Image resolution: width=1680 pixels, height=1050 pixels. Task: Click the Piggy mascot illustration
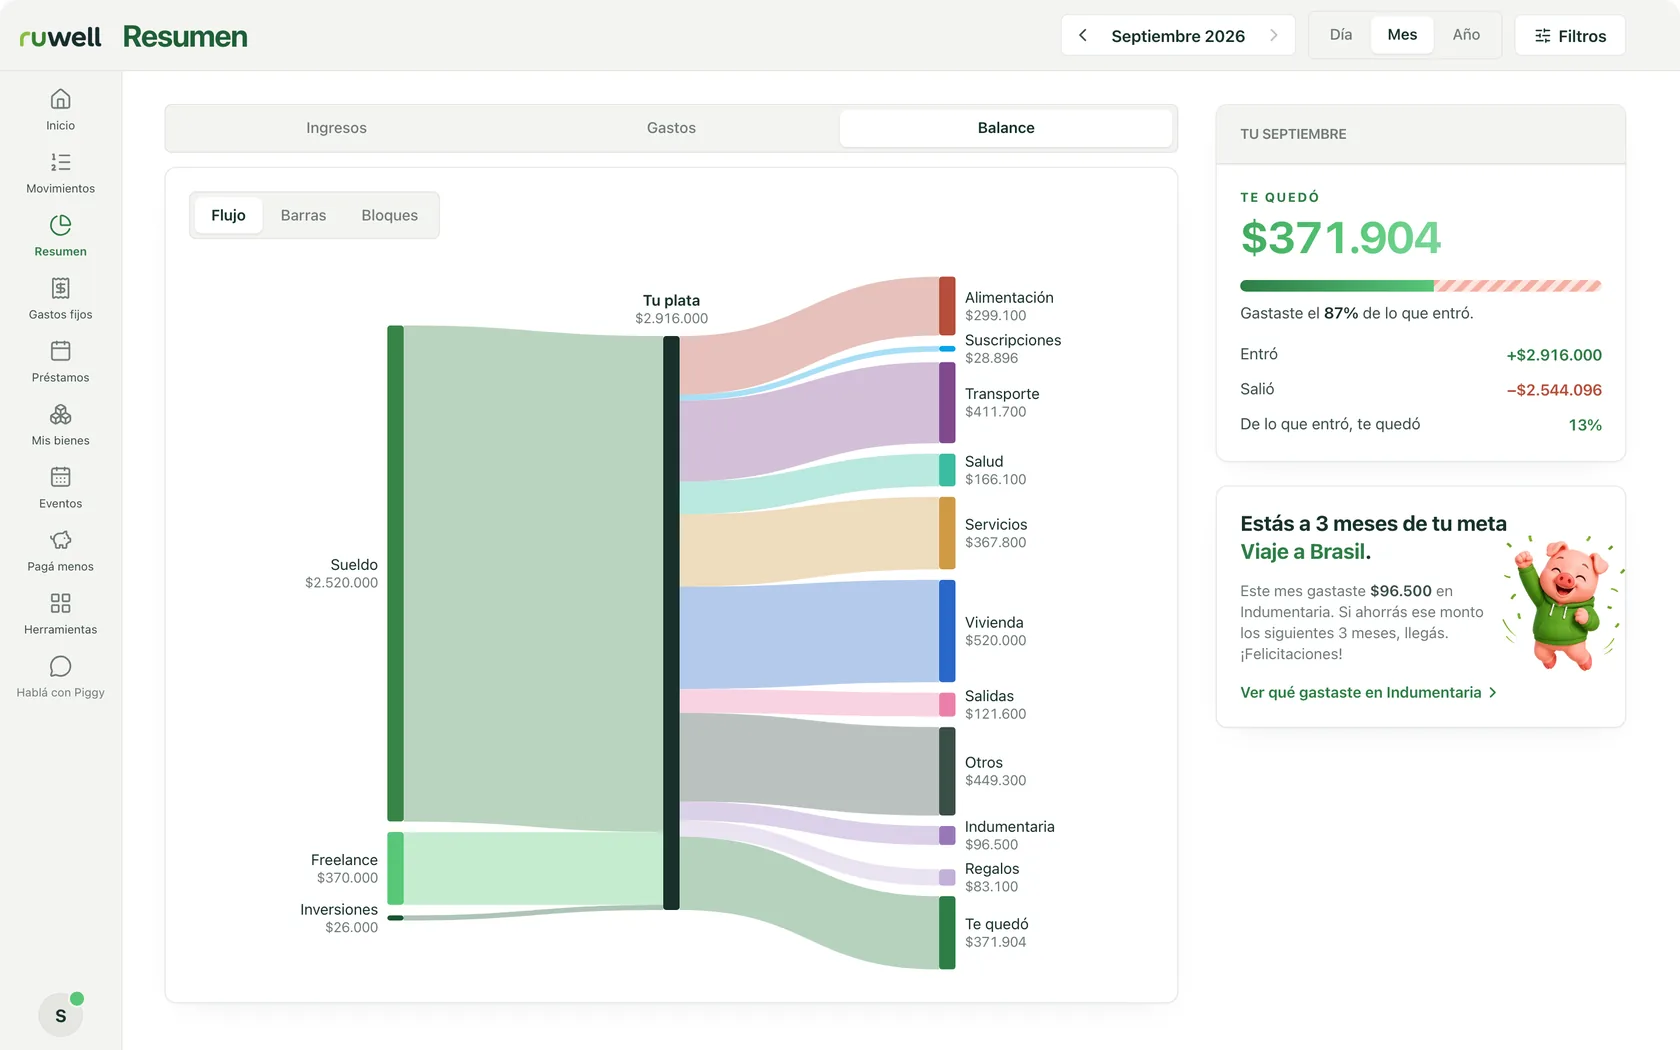tap(1563, 603)
